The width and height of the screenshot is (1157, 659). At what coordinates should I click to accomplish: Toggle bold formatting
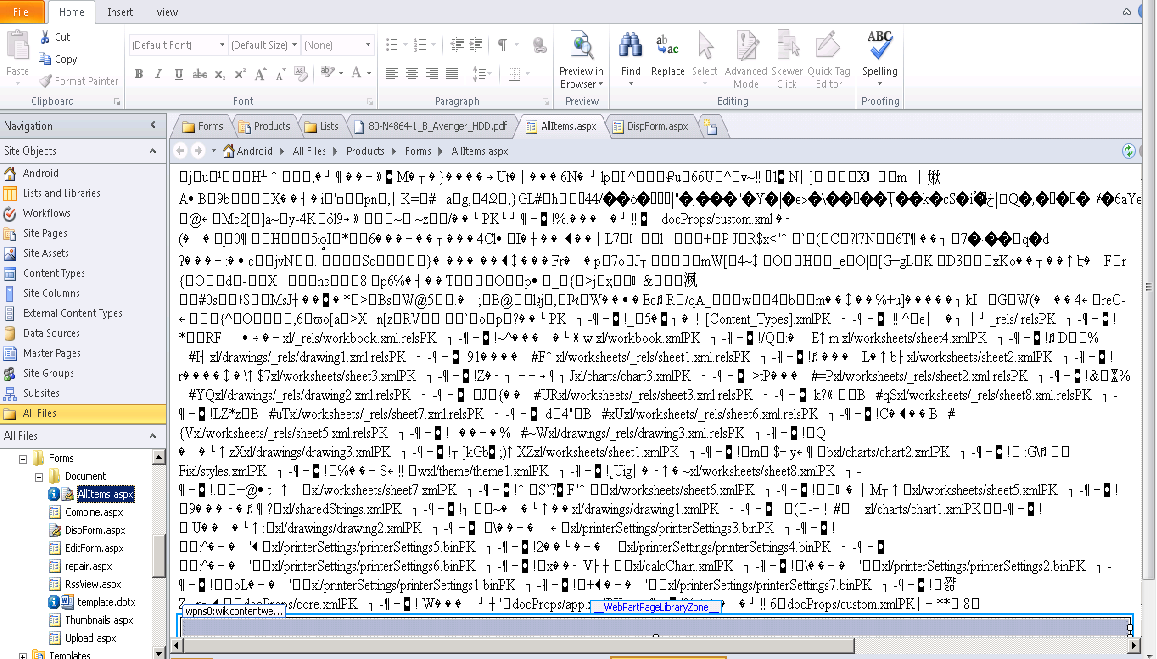[x=138, y=74]
